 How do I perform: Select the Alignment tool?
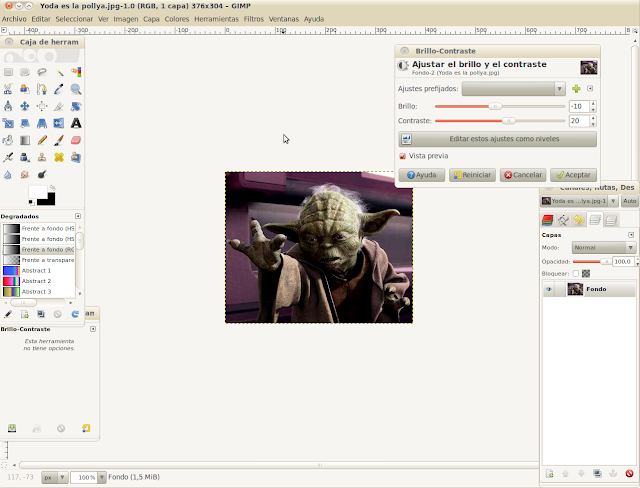click(42, 106)
